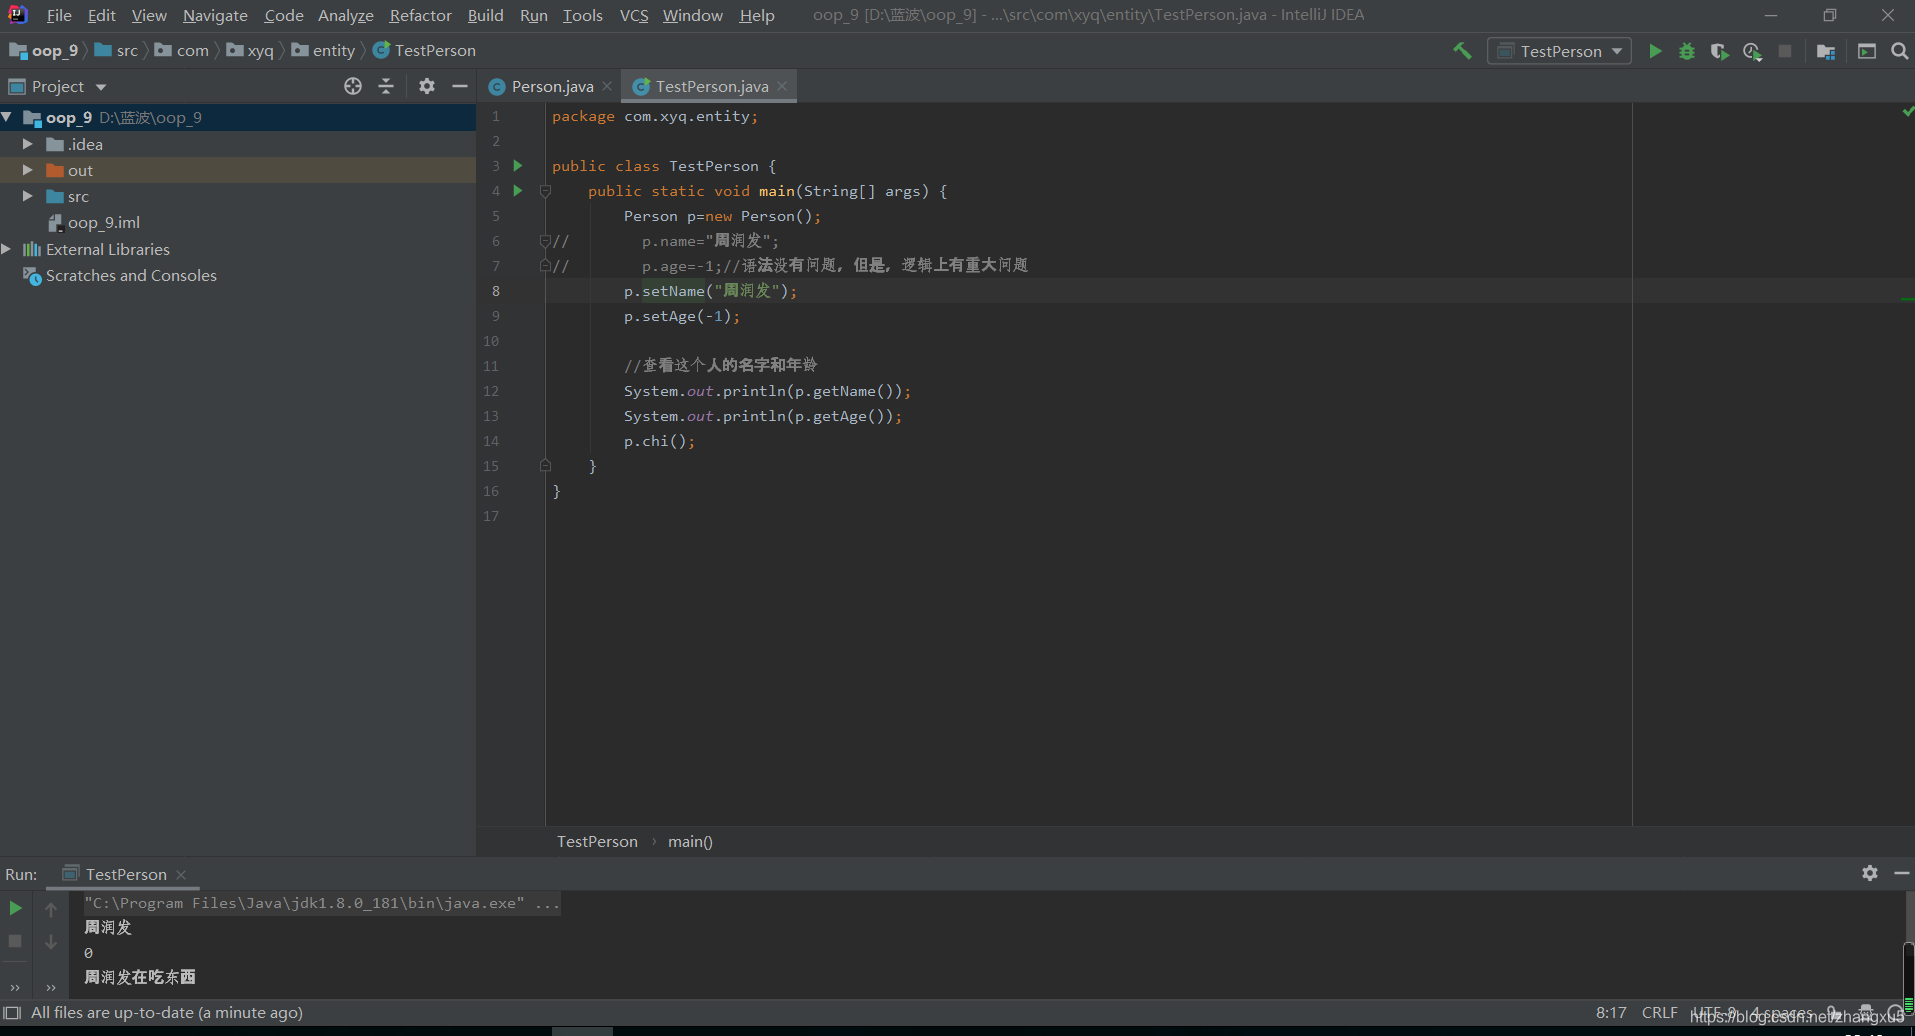Close the TestPerson.java tab

click(x=782, y=86)
